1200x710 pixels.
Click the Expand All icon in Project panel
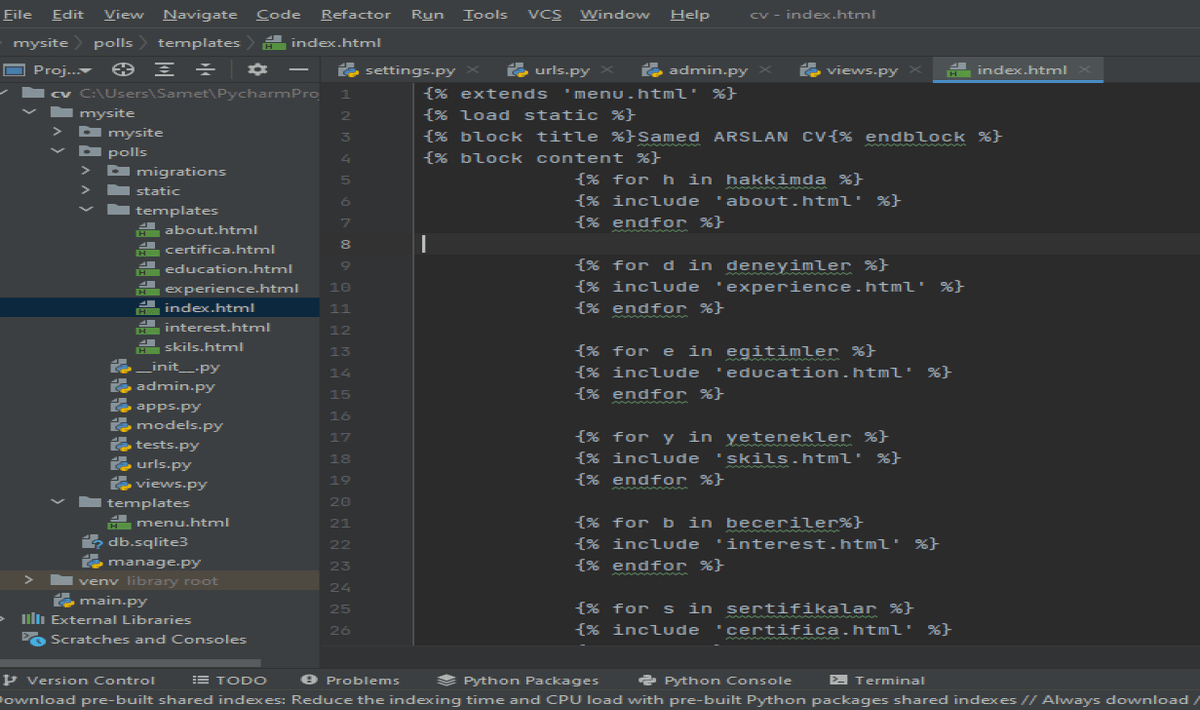point(164,70)
